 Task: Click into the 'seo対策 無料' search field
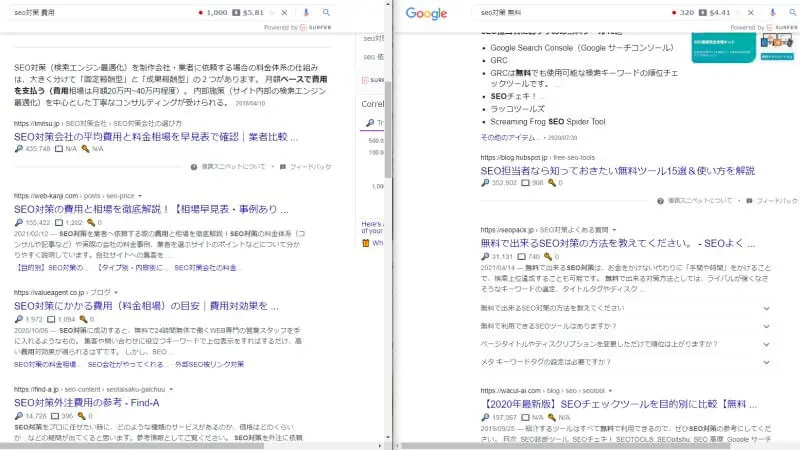tap(560, 12)
